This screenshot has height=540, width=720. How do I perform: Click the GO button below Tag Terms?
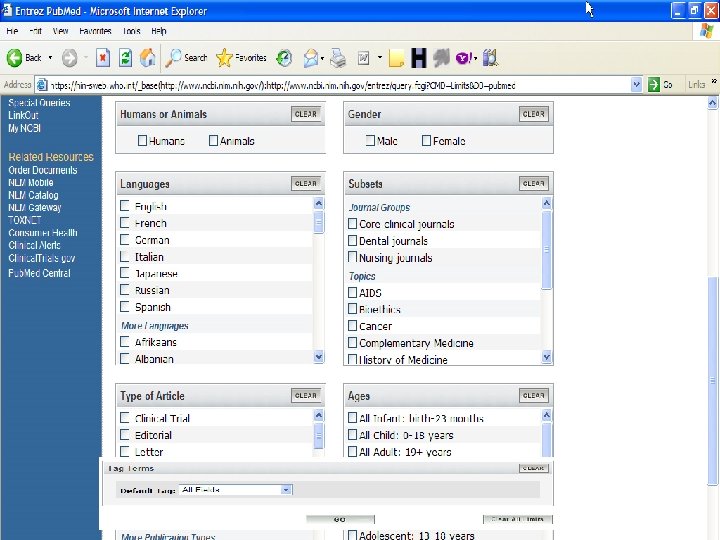pos(340,519)
